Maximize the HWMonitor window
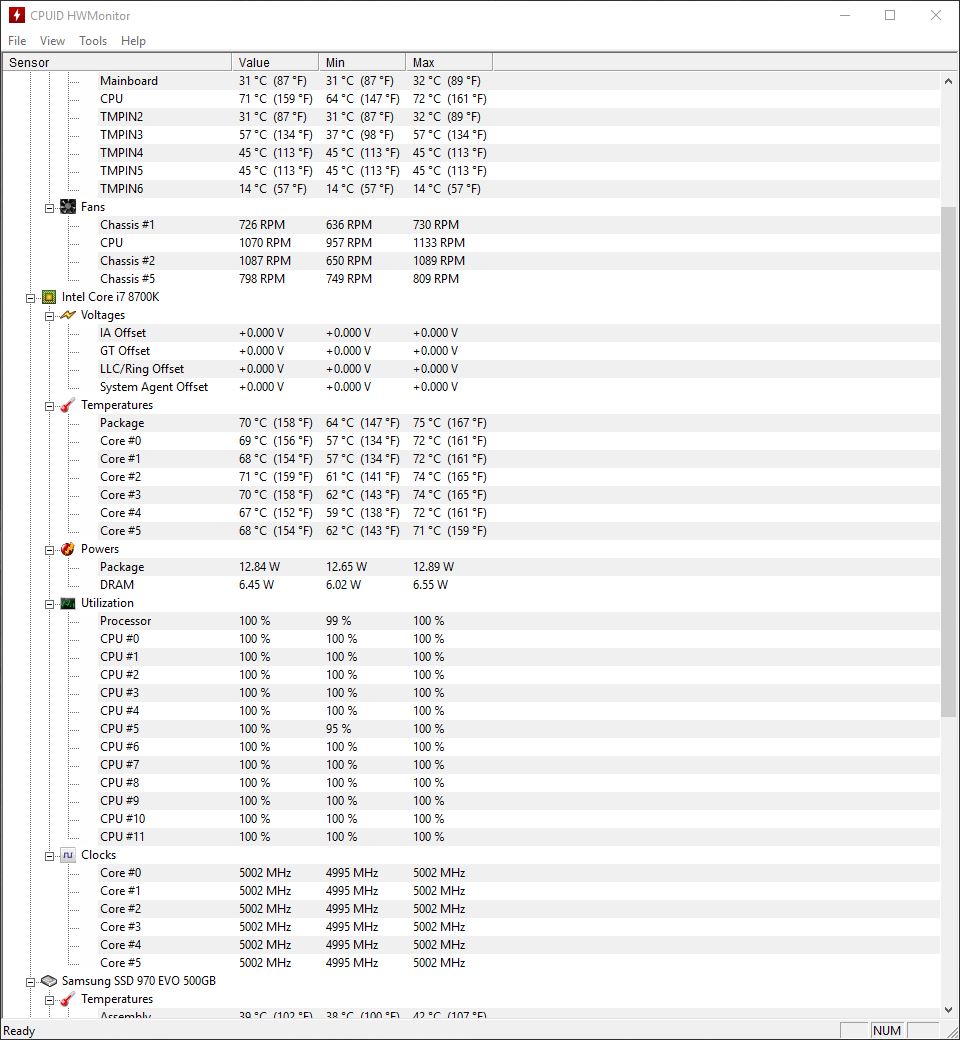This screenshot has height=1040, width=960. 890,15
